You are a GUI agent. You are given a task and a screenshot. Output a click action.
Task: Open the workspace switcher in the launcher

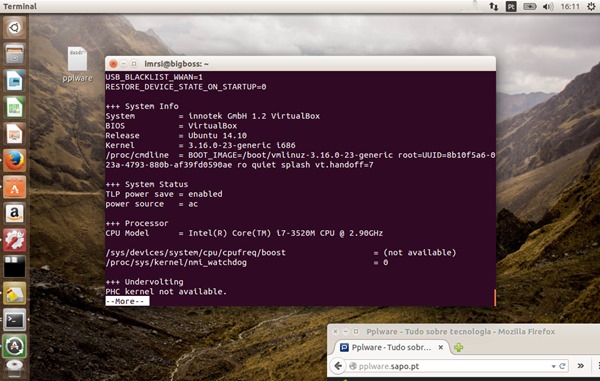pyautogui.click(x=15, y=267)
